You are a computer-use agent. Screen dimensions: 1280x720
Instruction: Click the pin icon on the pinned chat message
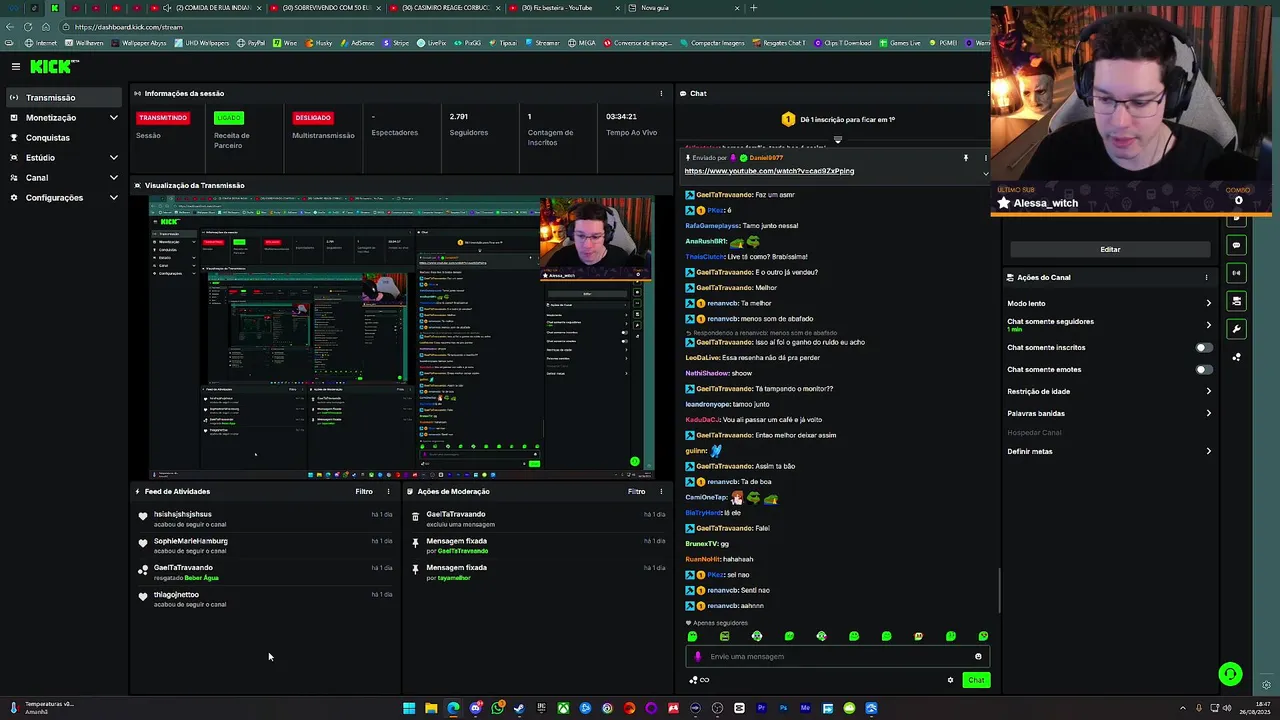(966, 158)
